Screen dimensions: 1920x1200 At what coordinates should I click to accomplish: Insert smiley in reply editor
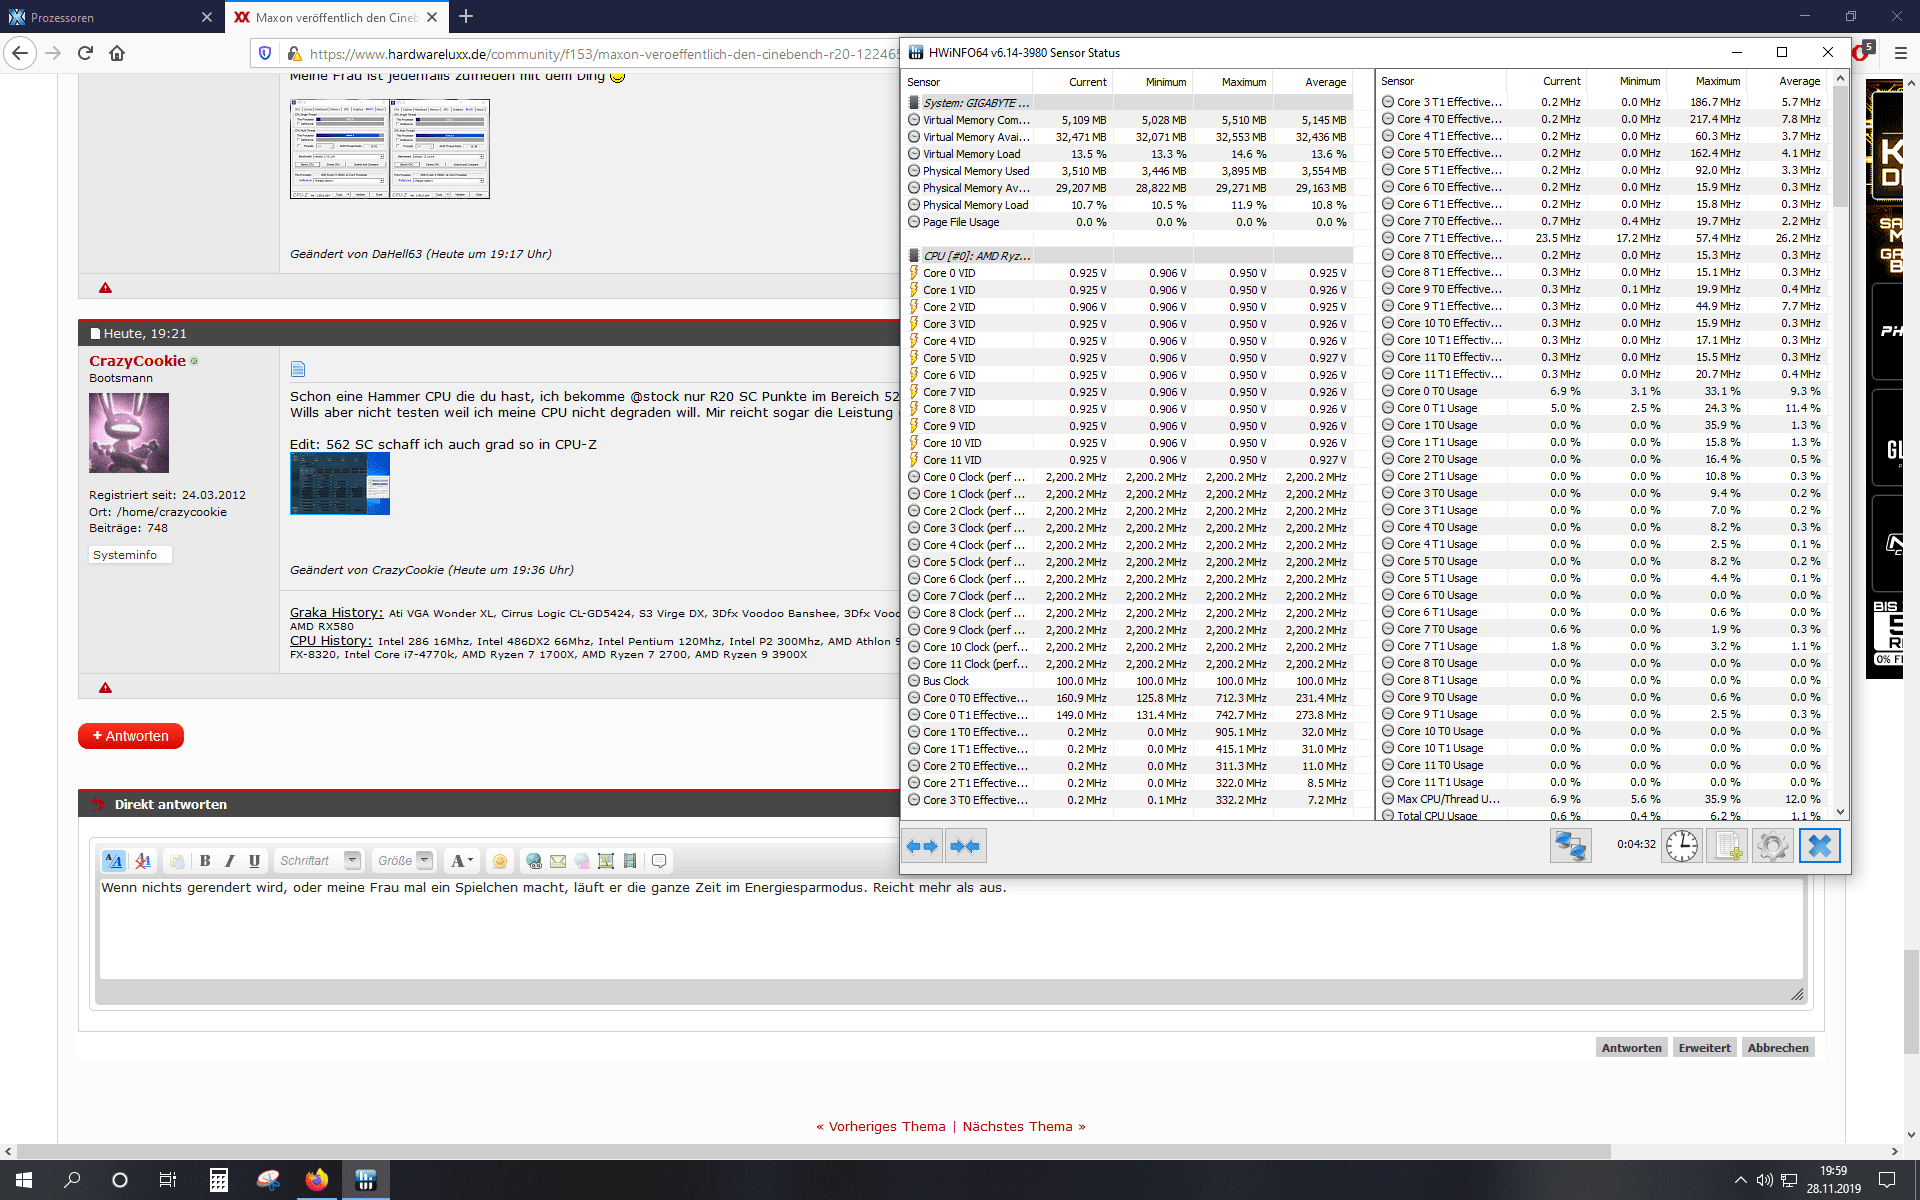500,861
